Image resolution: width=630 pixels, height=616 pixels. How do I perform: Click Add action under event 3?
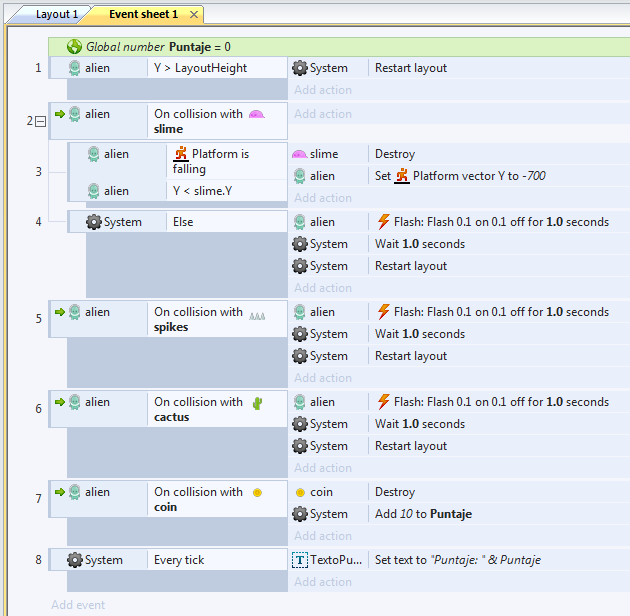tap(323, 198)
